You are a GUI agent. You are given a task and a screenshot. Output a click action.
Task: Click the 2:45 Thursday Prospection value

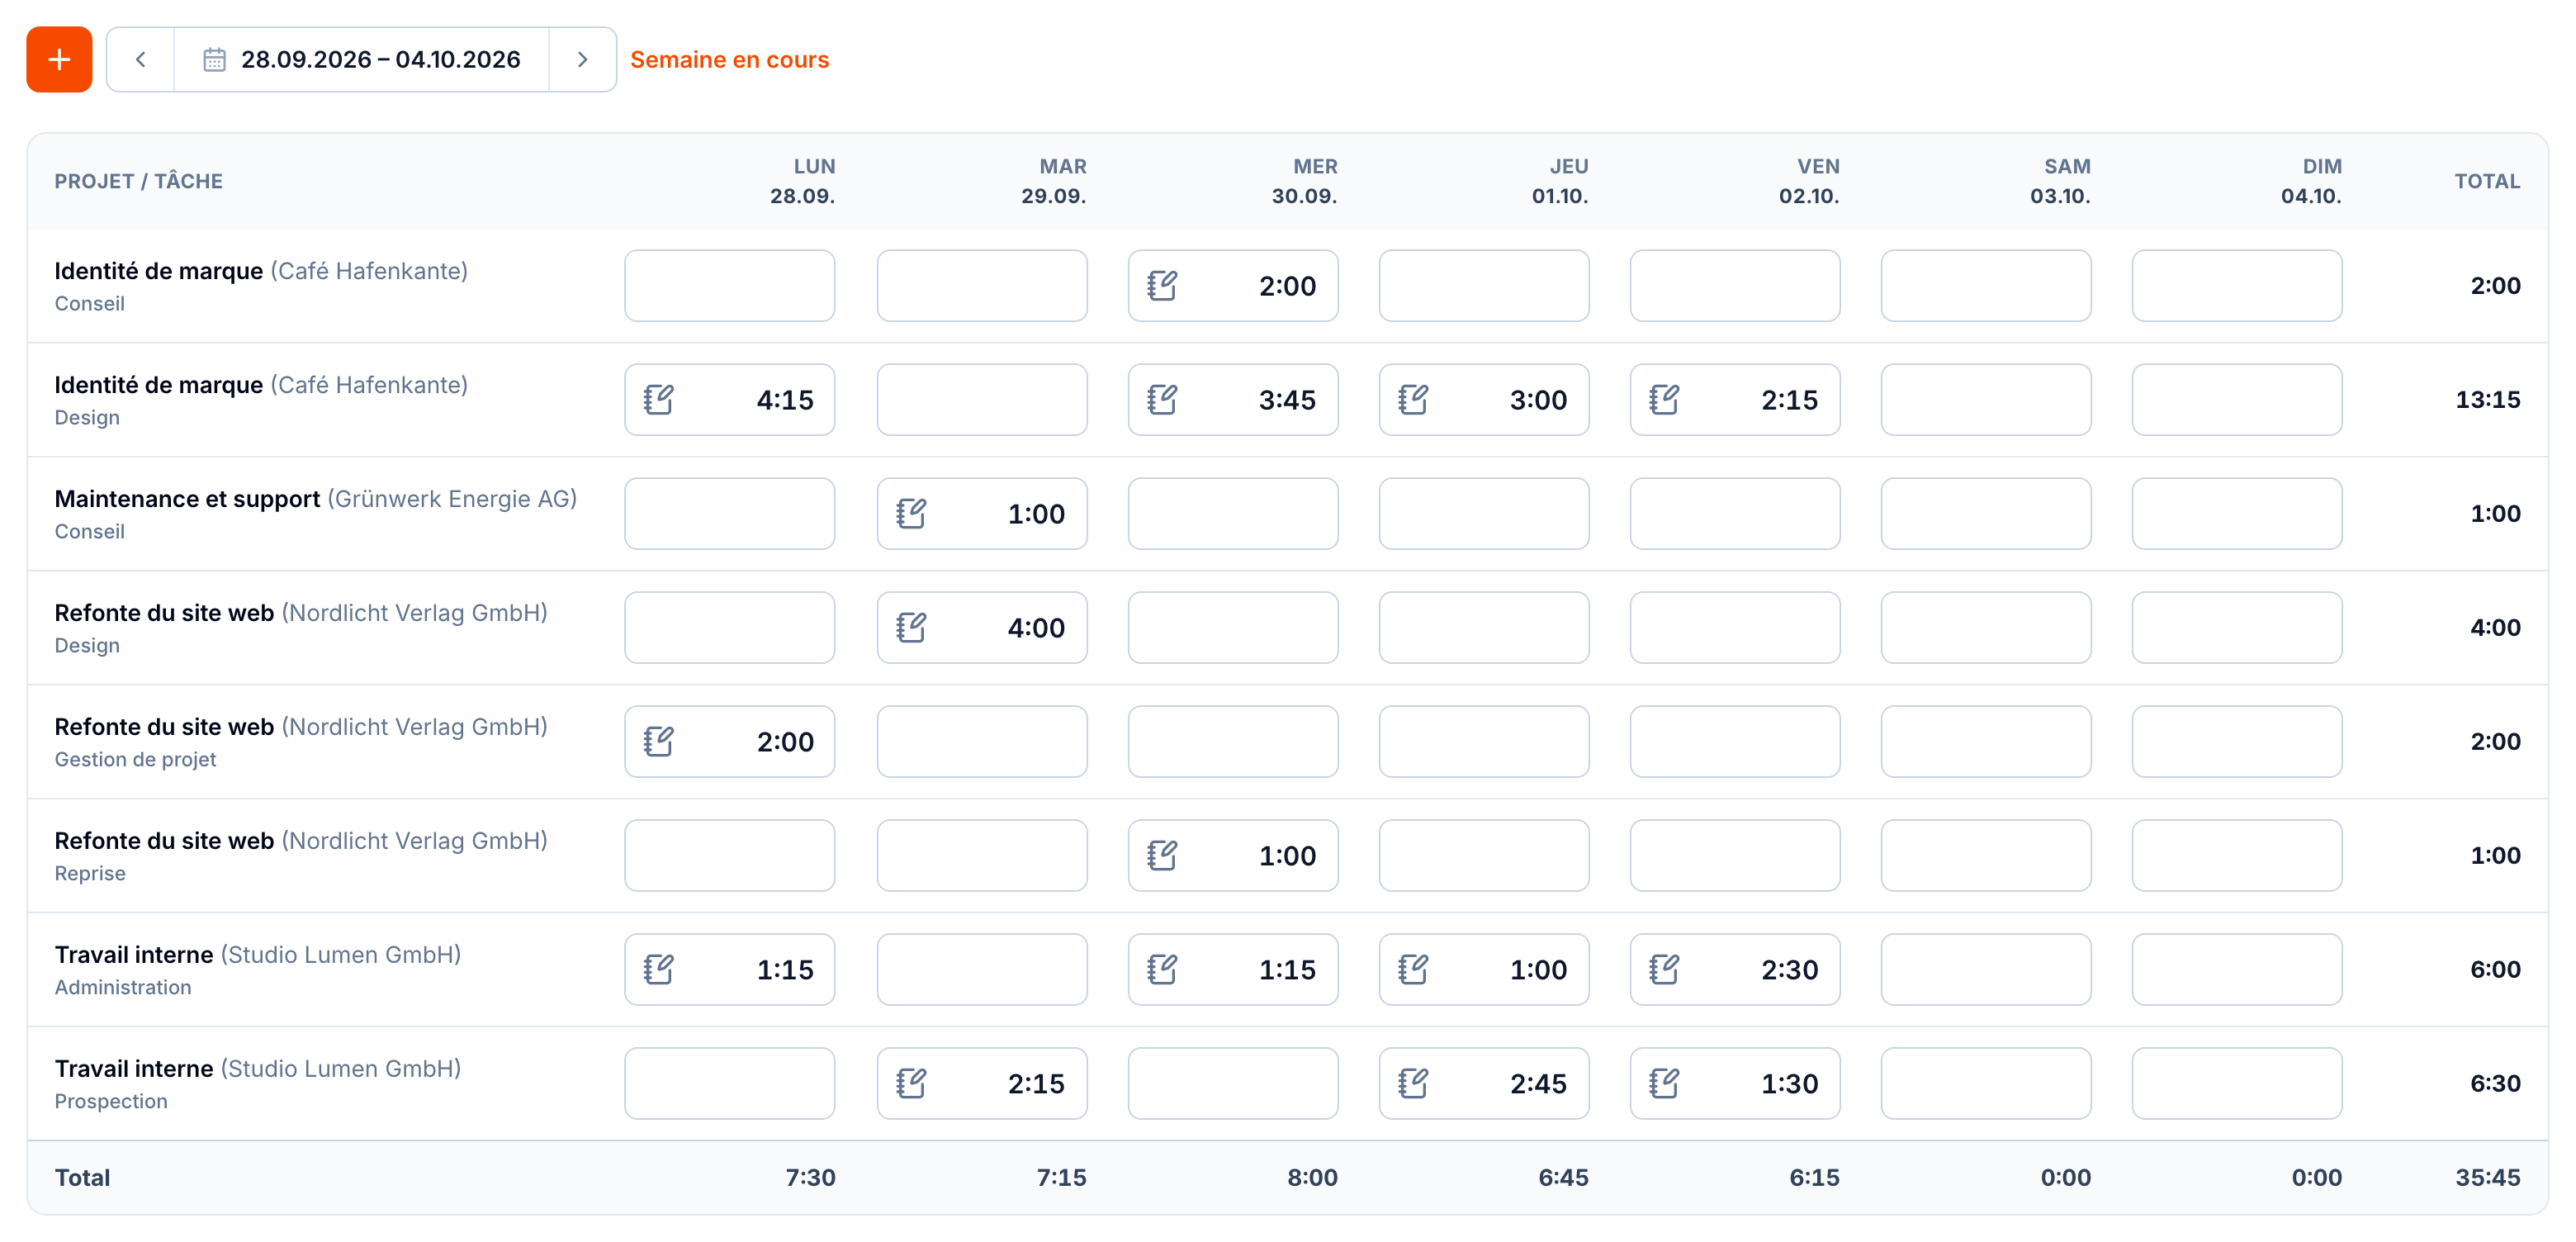click(1538, 1084)
